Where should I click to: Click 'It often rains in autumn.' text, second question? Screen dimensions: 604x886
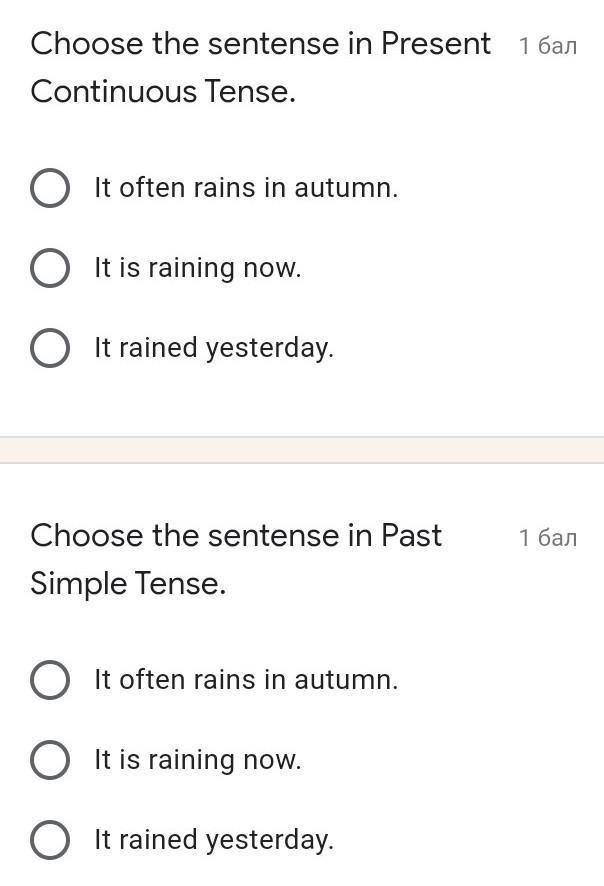[246, 680]
